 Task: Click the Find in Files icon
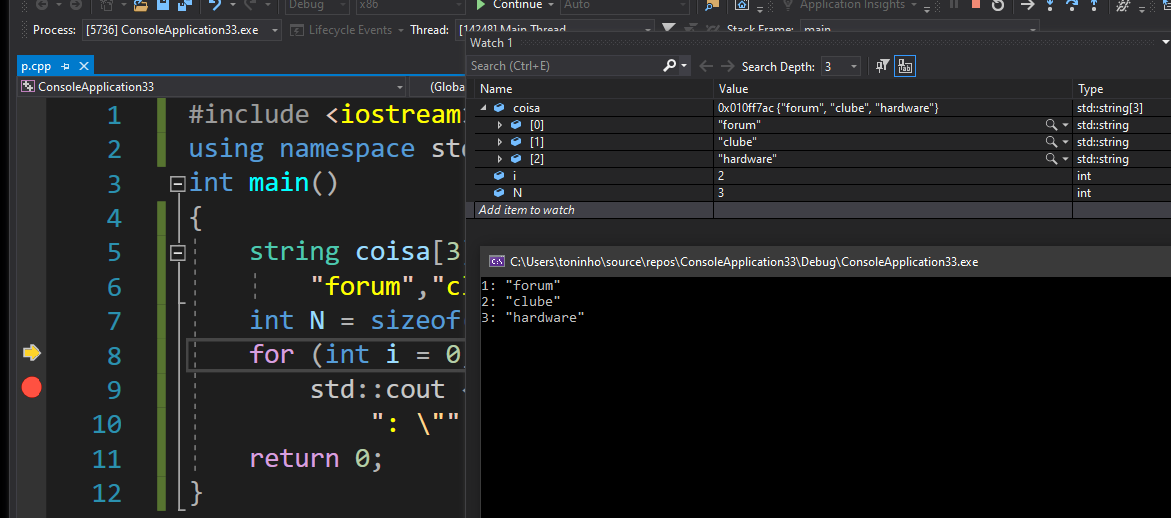711,4
